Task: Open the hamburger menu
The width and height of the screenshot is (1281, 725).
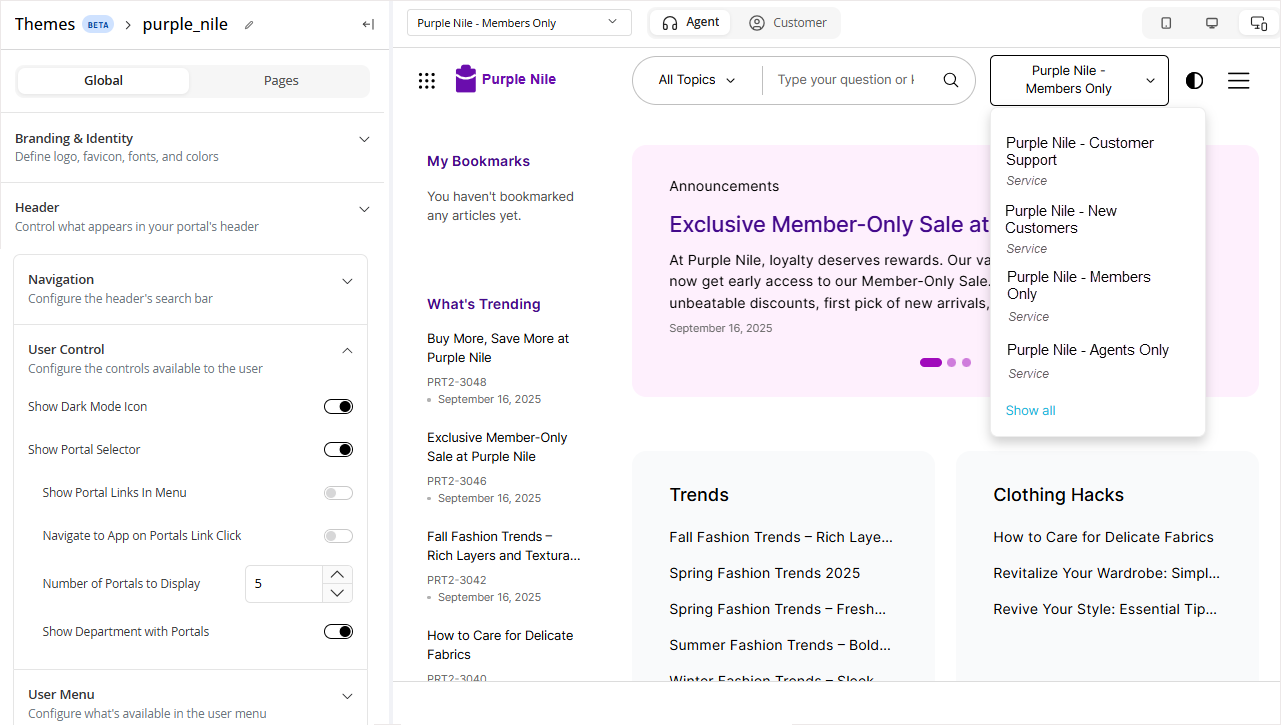Action: click(1238, 81)
